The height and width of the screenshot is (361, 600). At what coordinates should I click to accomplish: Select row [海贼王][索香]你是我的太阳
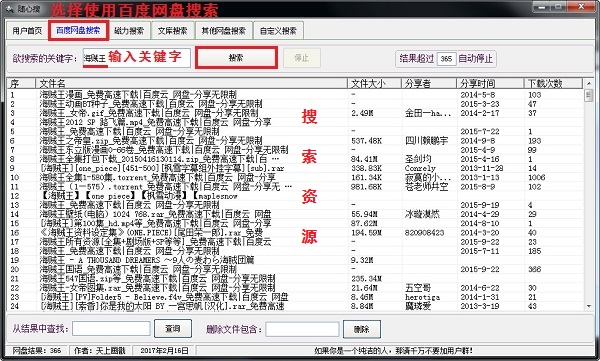[x=295, y=306]
